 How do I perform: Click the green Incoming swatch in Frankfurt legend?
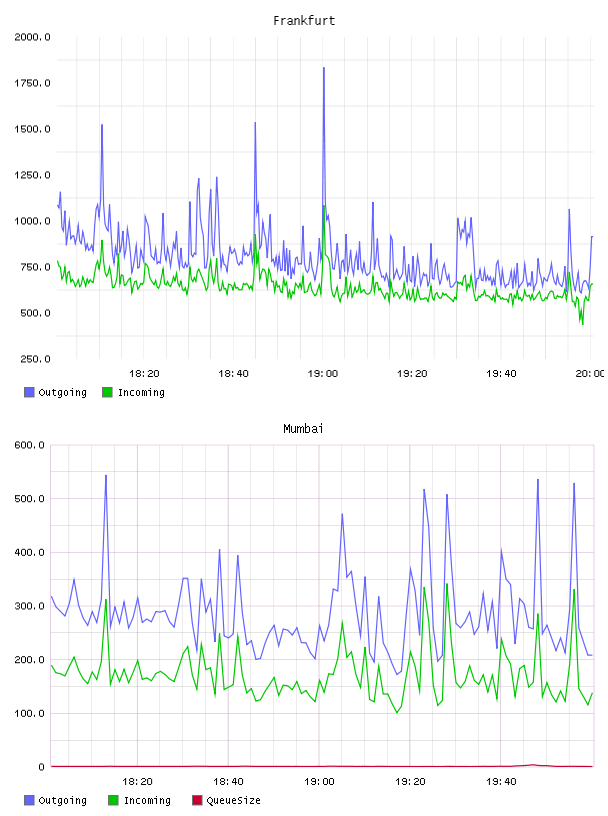point(107,392)
